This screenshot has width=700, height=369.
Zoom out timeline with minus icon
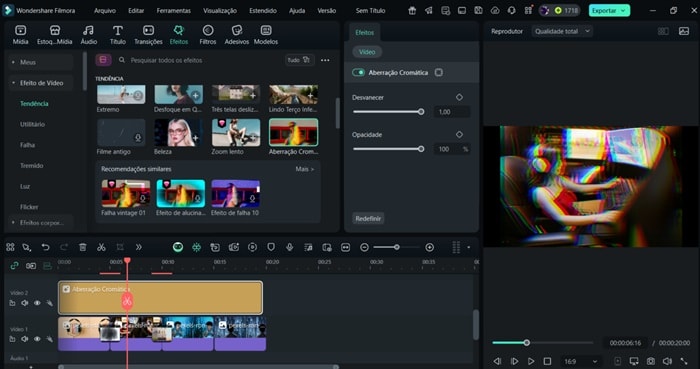pos(364,247)
